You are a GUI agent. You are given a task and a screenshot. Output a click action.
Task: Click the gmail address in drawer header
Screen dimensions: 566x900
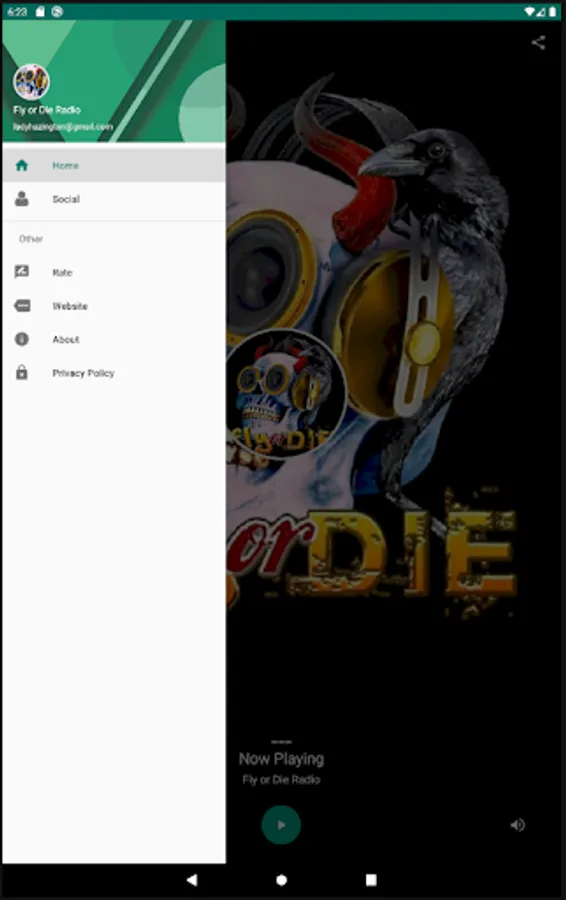pos(63,126)
